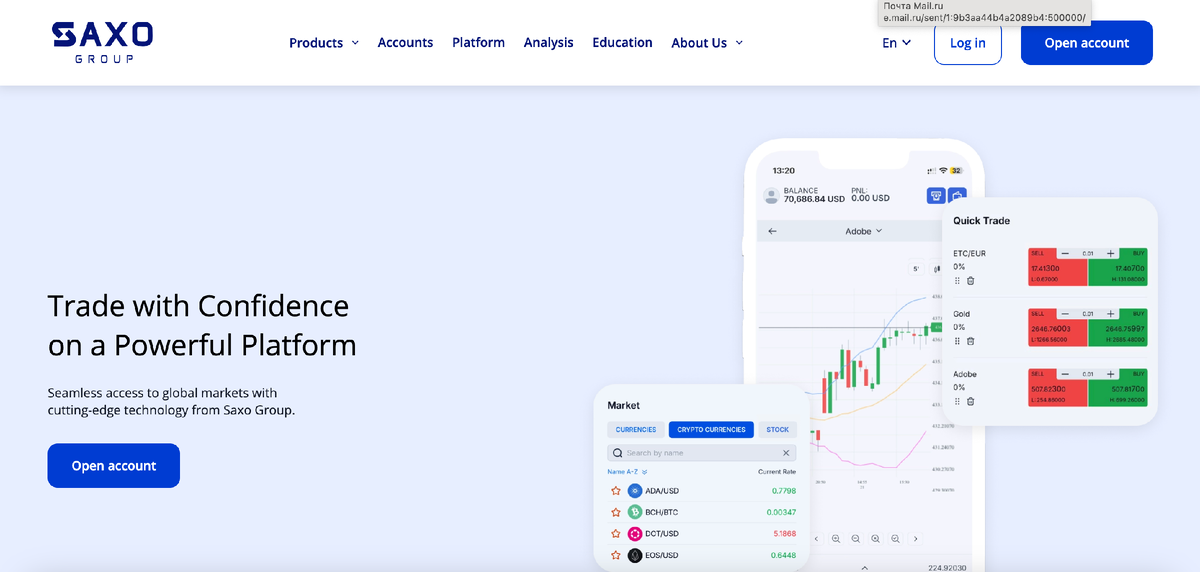Click the Log in button

coord(967,43)
